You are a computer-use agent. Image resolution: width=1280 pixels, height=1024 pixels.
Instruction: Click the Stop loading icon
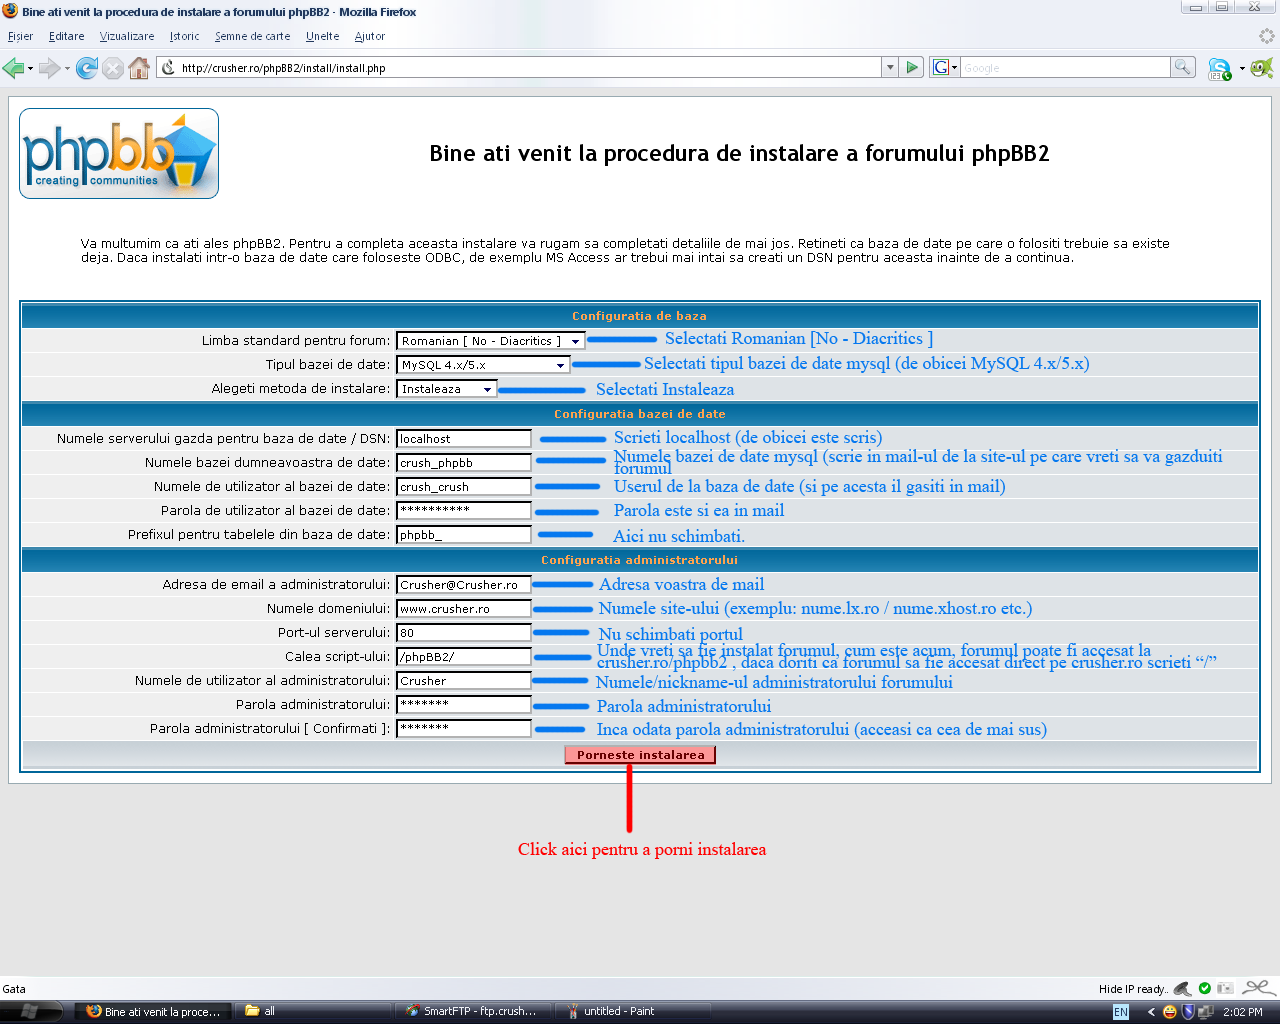click(113, 68)
